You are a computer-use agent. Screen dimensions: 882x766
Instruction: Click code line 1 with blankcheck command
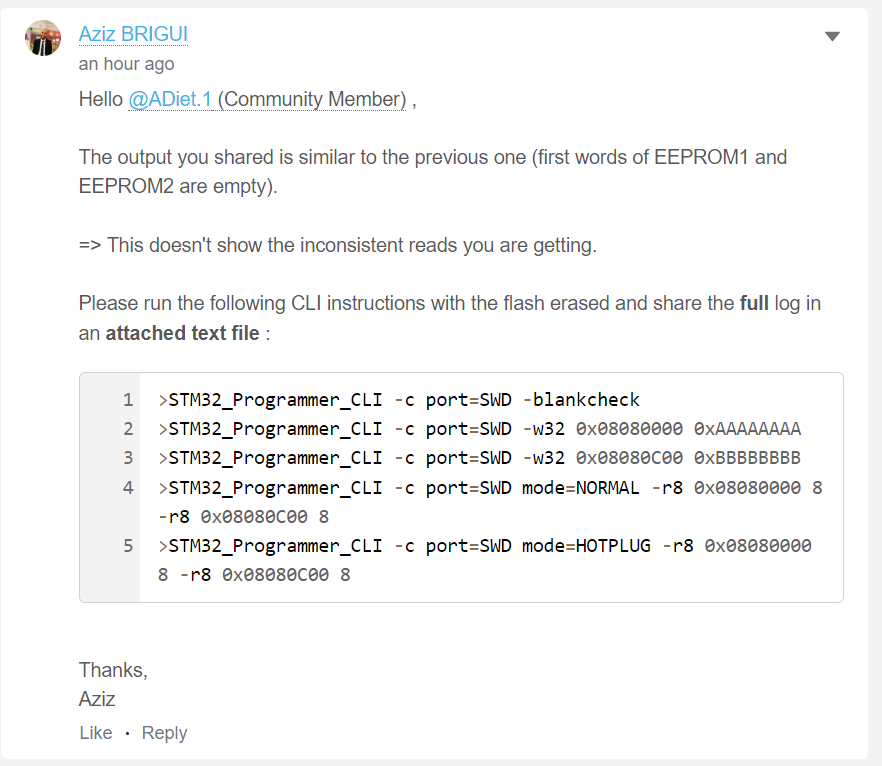(399, 400)
